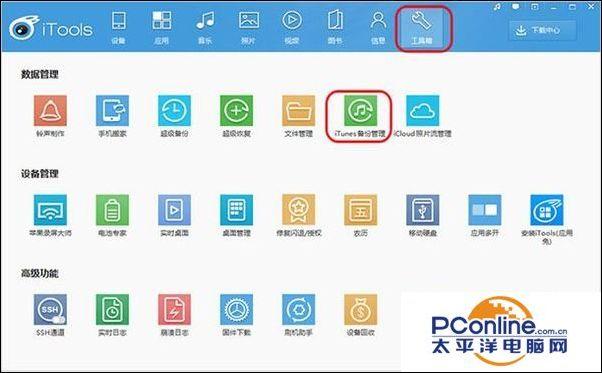This screenshot has width=602, height=373.
Task: Open 固件下载 firmware download icon
Action: 236,309
